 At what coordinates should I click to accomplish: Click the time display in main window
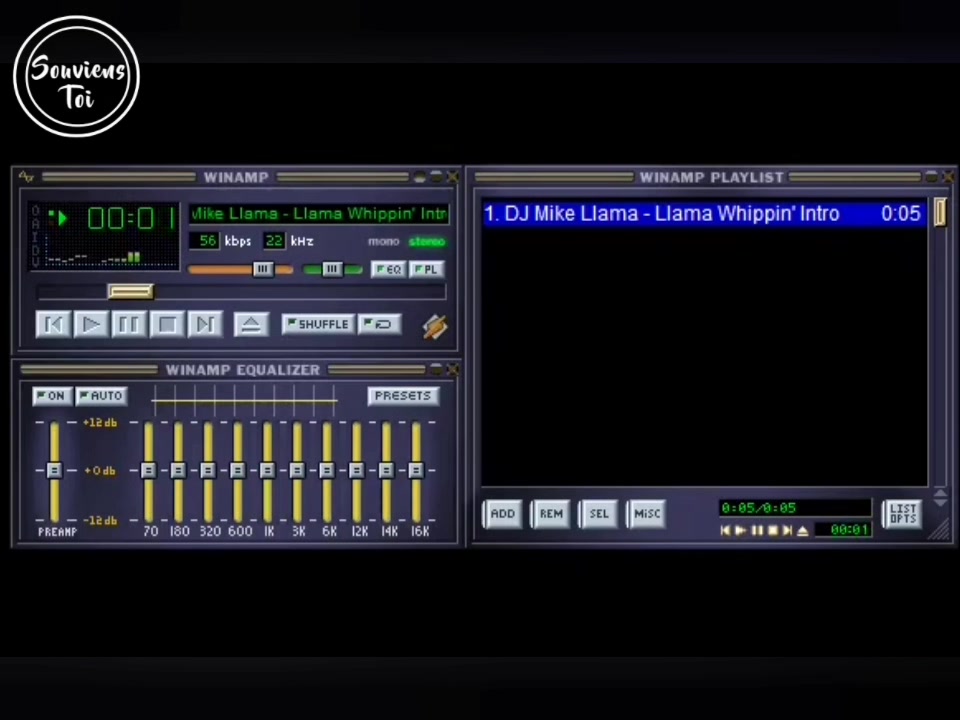pyautogui.click(x=132, y=219)
